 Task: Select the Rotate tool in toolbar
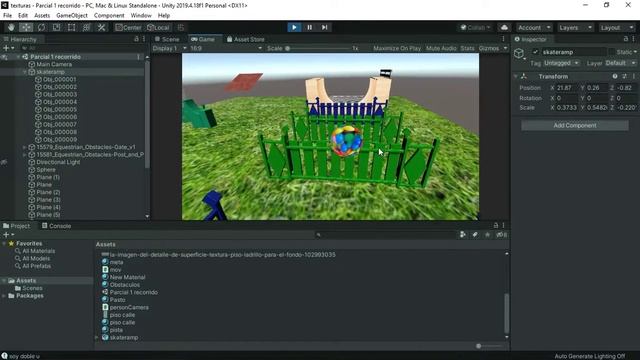click(x=41, y=27)
